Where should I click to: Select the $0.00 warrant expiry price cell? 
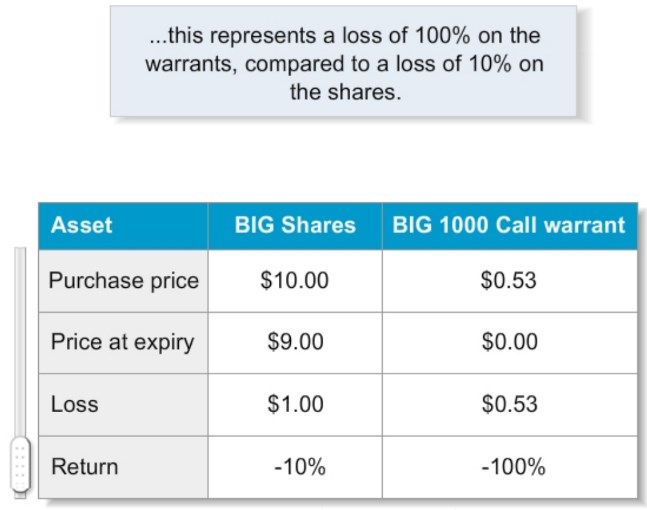pos(509,342)
